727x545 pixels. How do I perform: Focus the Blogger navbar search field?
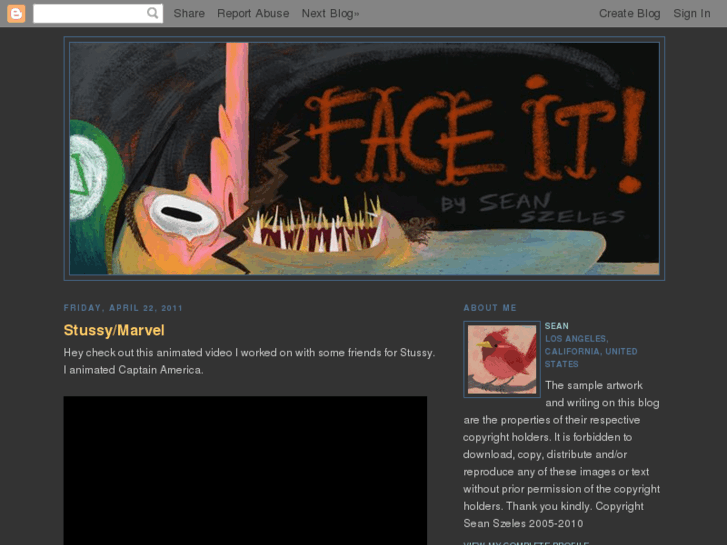click(x=98, y=13)
